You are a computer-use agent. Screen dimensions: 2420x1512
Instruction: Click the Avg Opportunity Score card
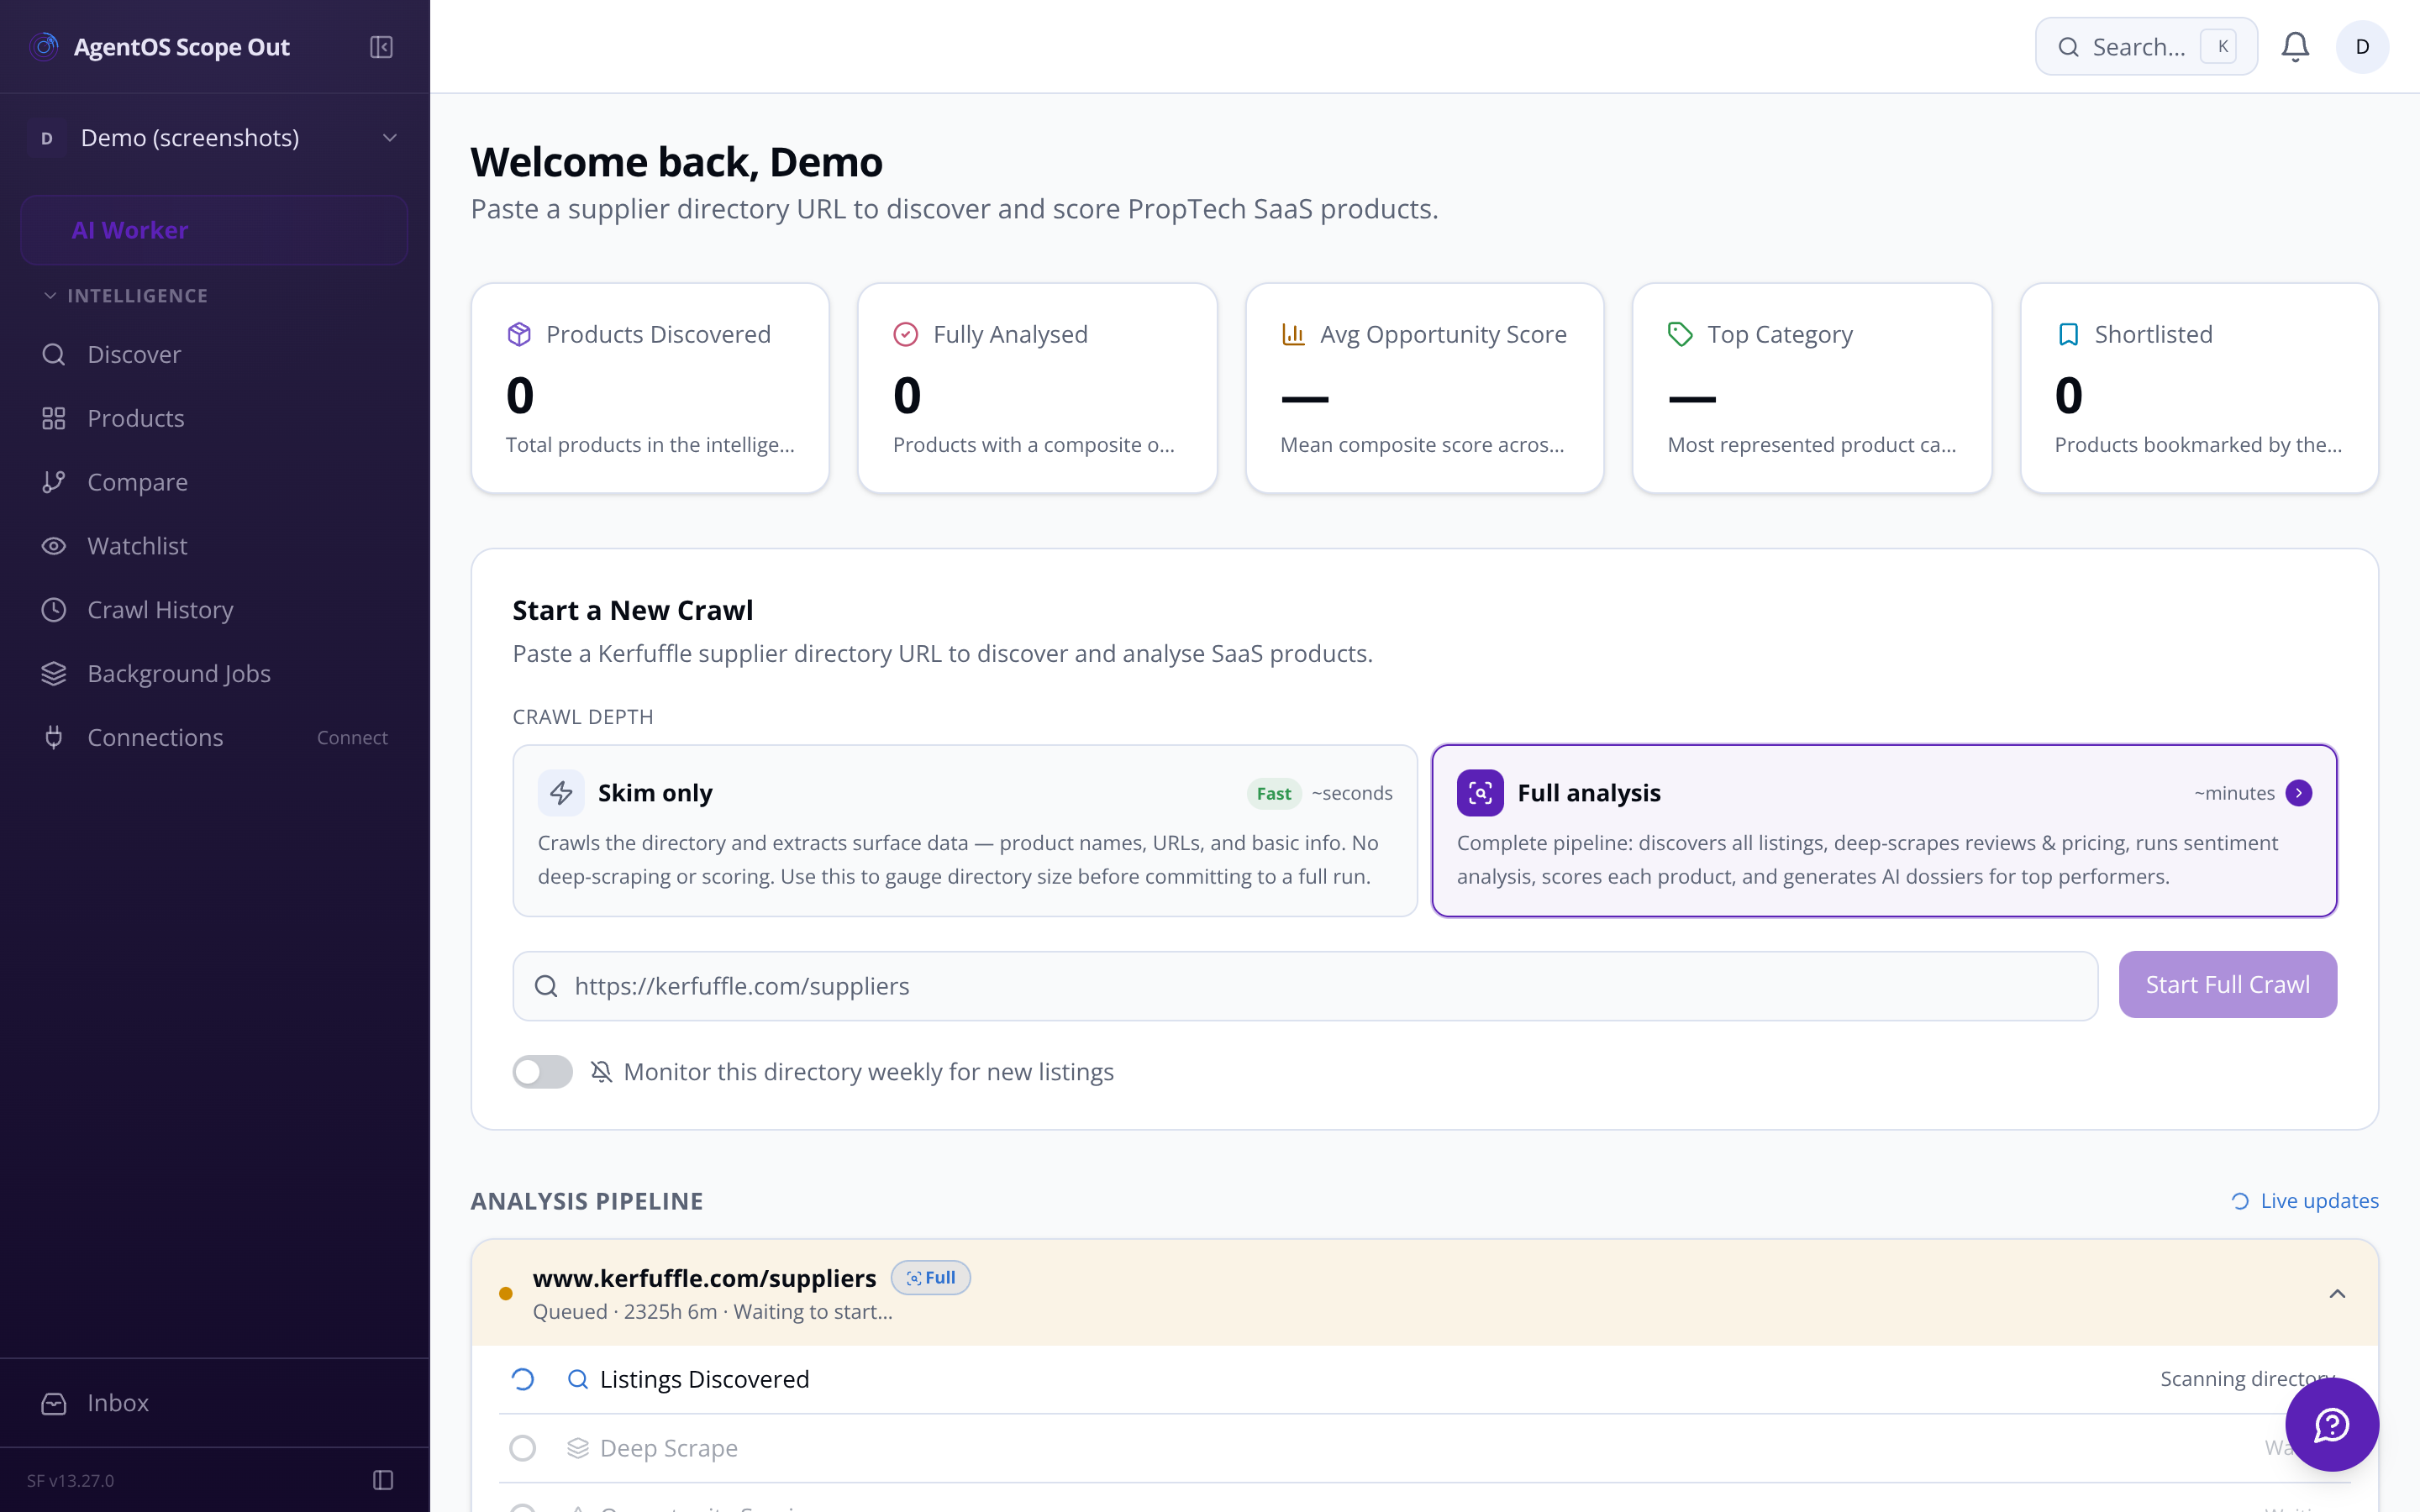click(x=1424, y=388)
